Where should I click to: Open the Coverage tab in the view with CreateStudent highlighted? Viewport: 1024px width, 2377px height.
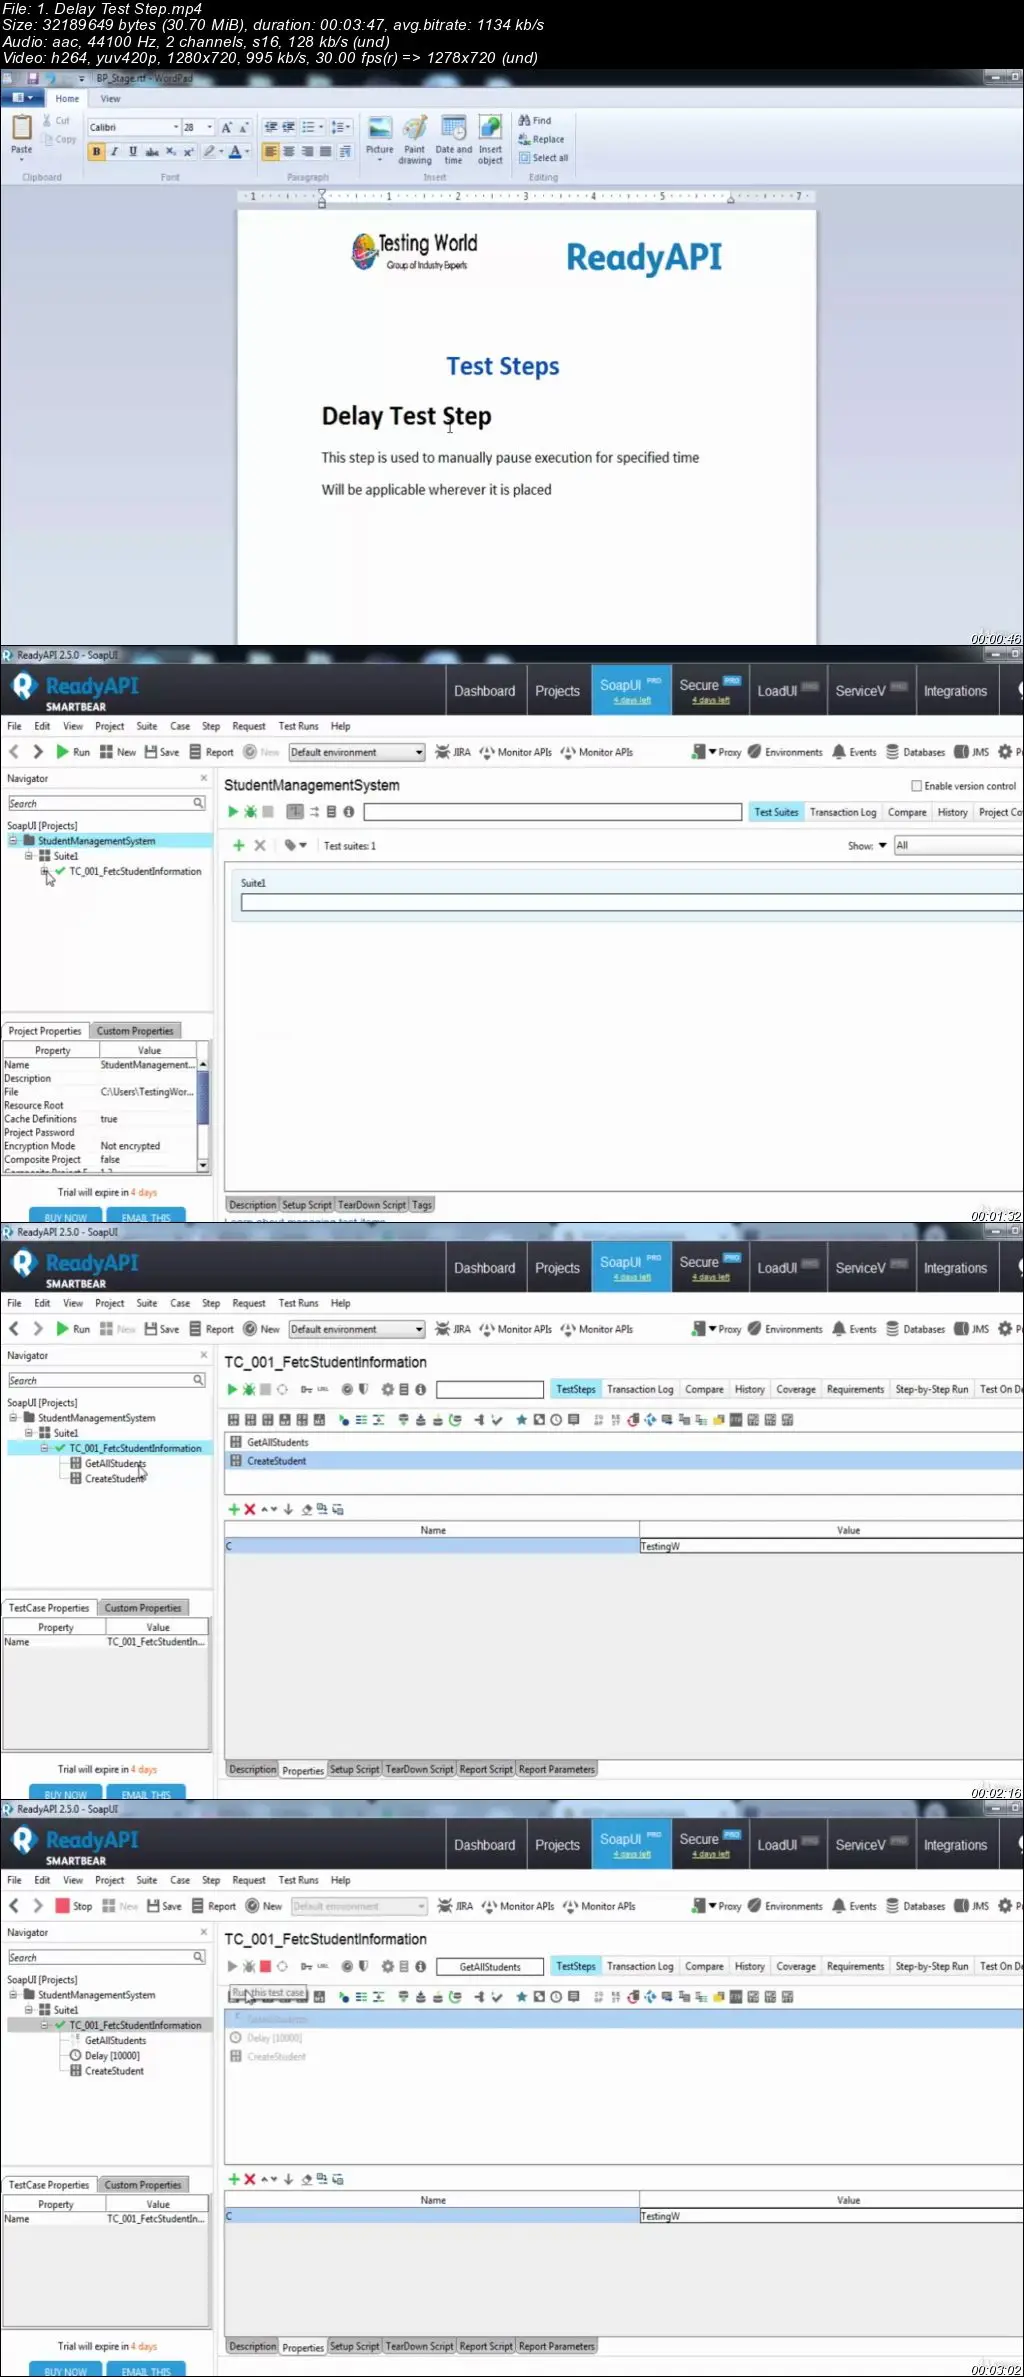[x=796, y=1389]
